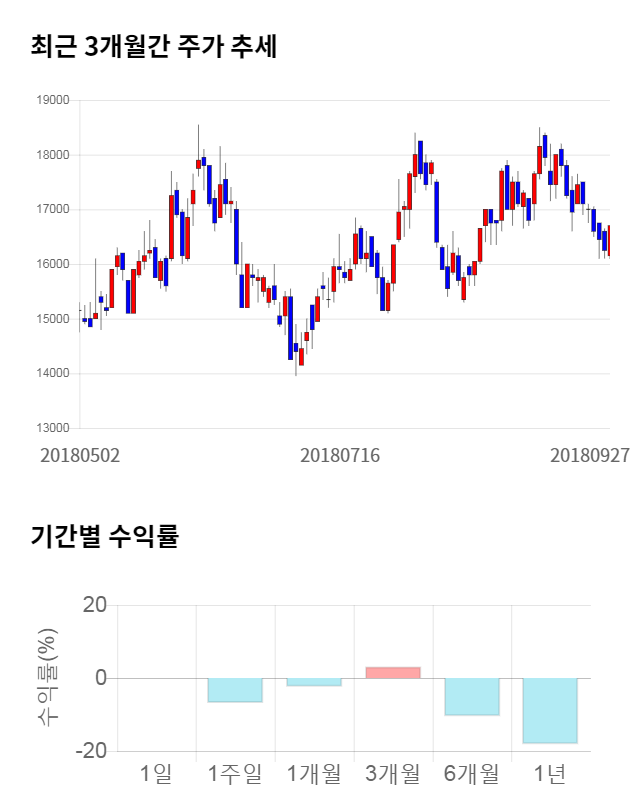Image resolution: width=640 pixels, height=810 pixels.
Task: Select the 6개월 period label
Action: [x=472, y=773]
